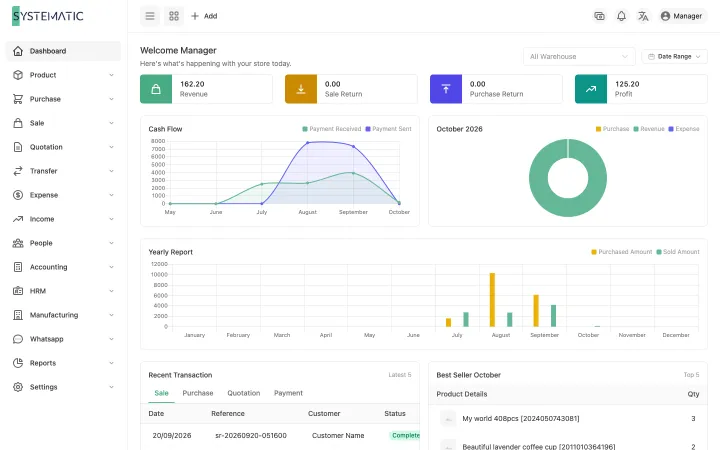The width and height of the screenshot is (720, 450).
Task: Expand the Quotation menu chevron
Action: (111, 147)
